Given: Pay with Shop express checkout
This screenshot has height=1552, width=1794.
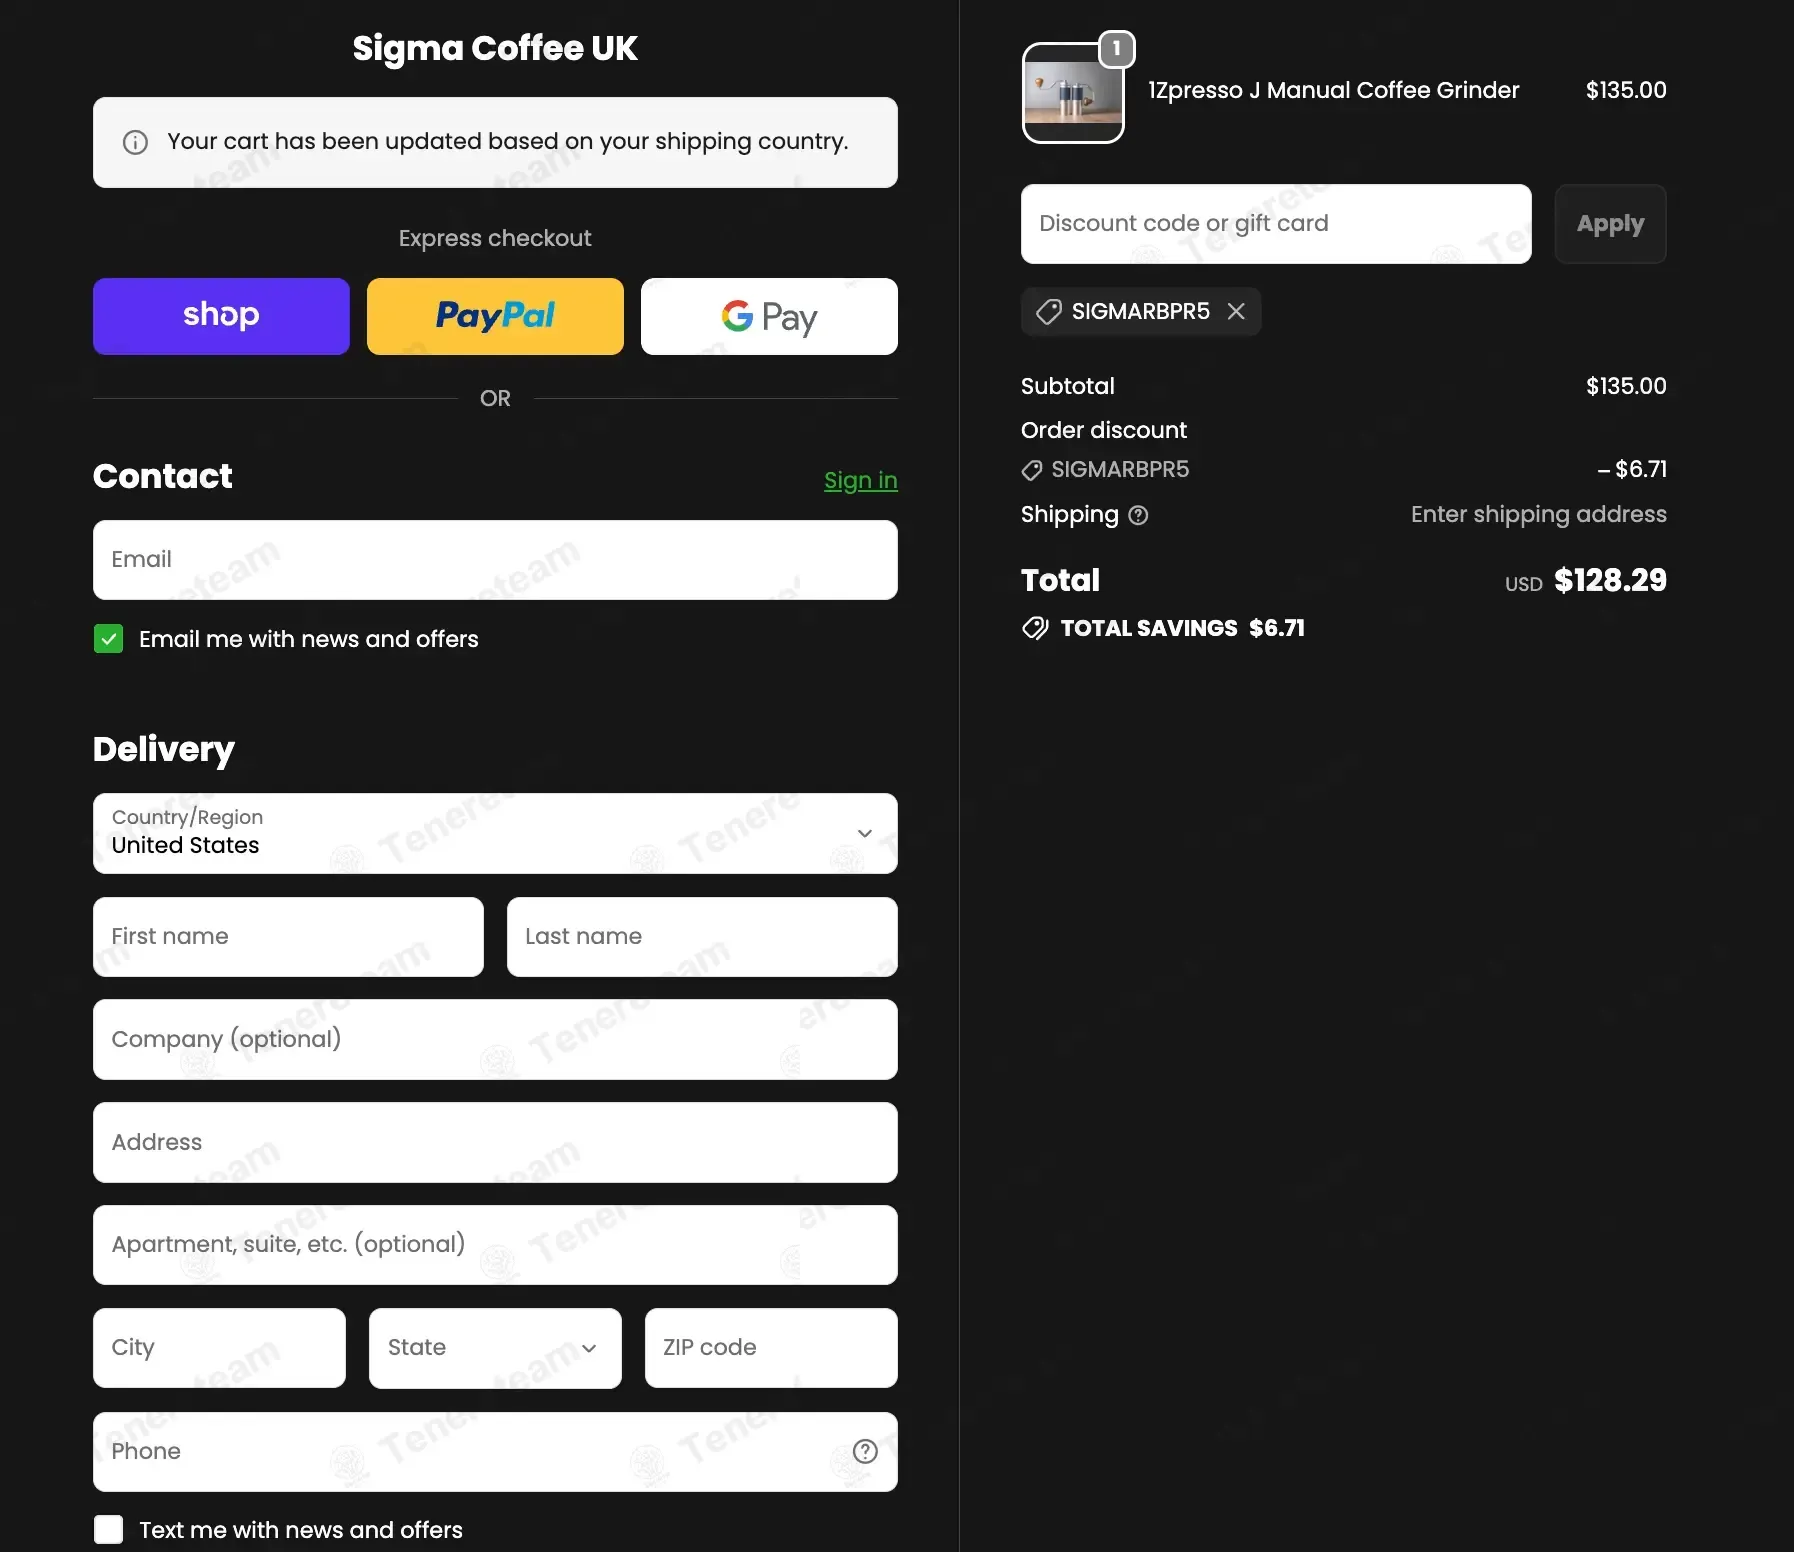Looking at the screenshot, I should pos(221,316).
